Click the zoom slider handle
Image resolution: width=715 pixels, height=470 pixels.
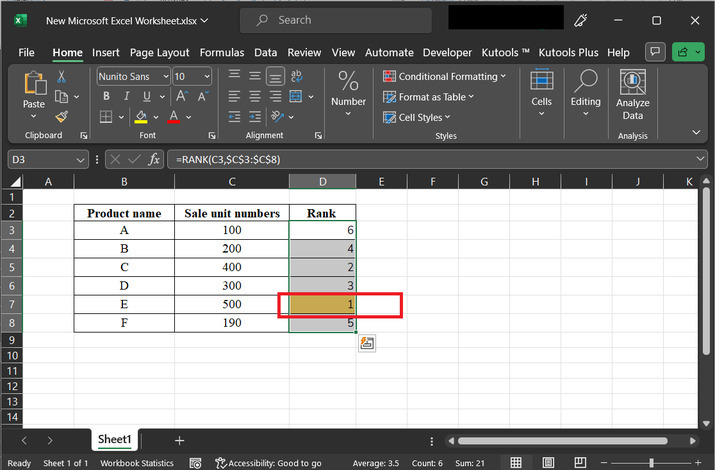(x=651, y=463)
